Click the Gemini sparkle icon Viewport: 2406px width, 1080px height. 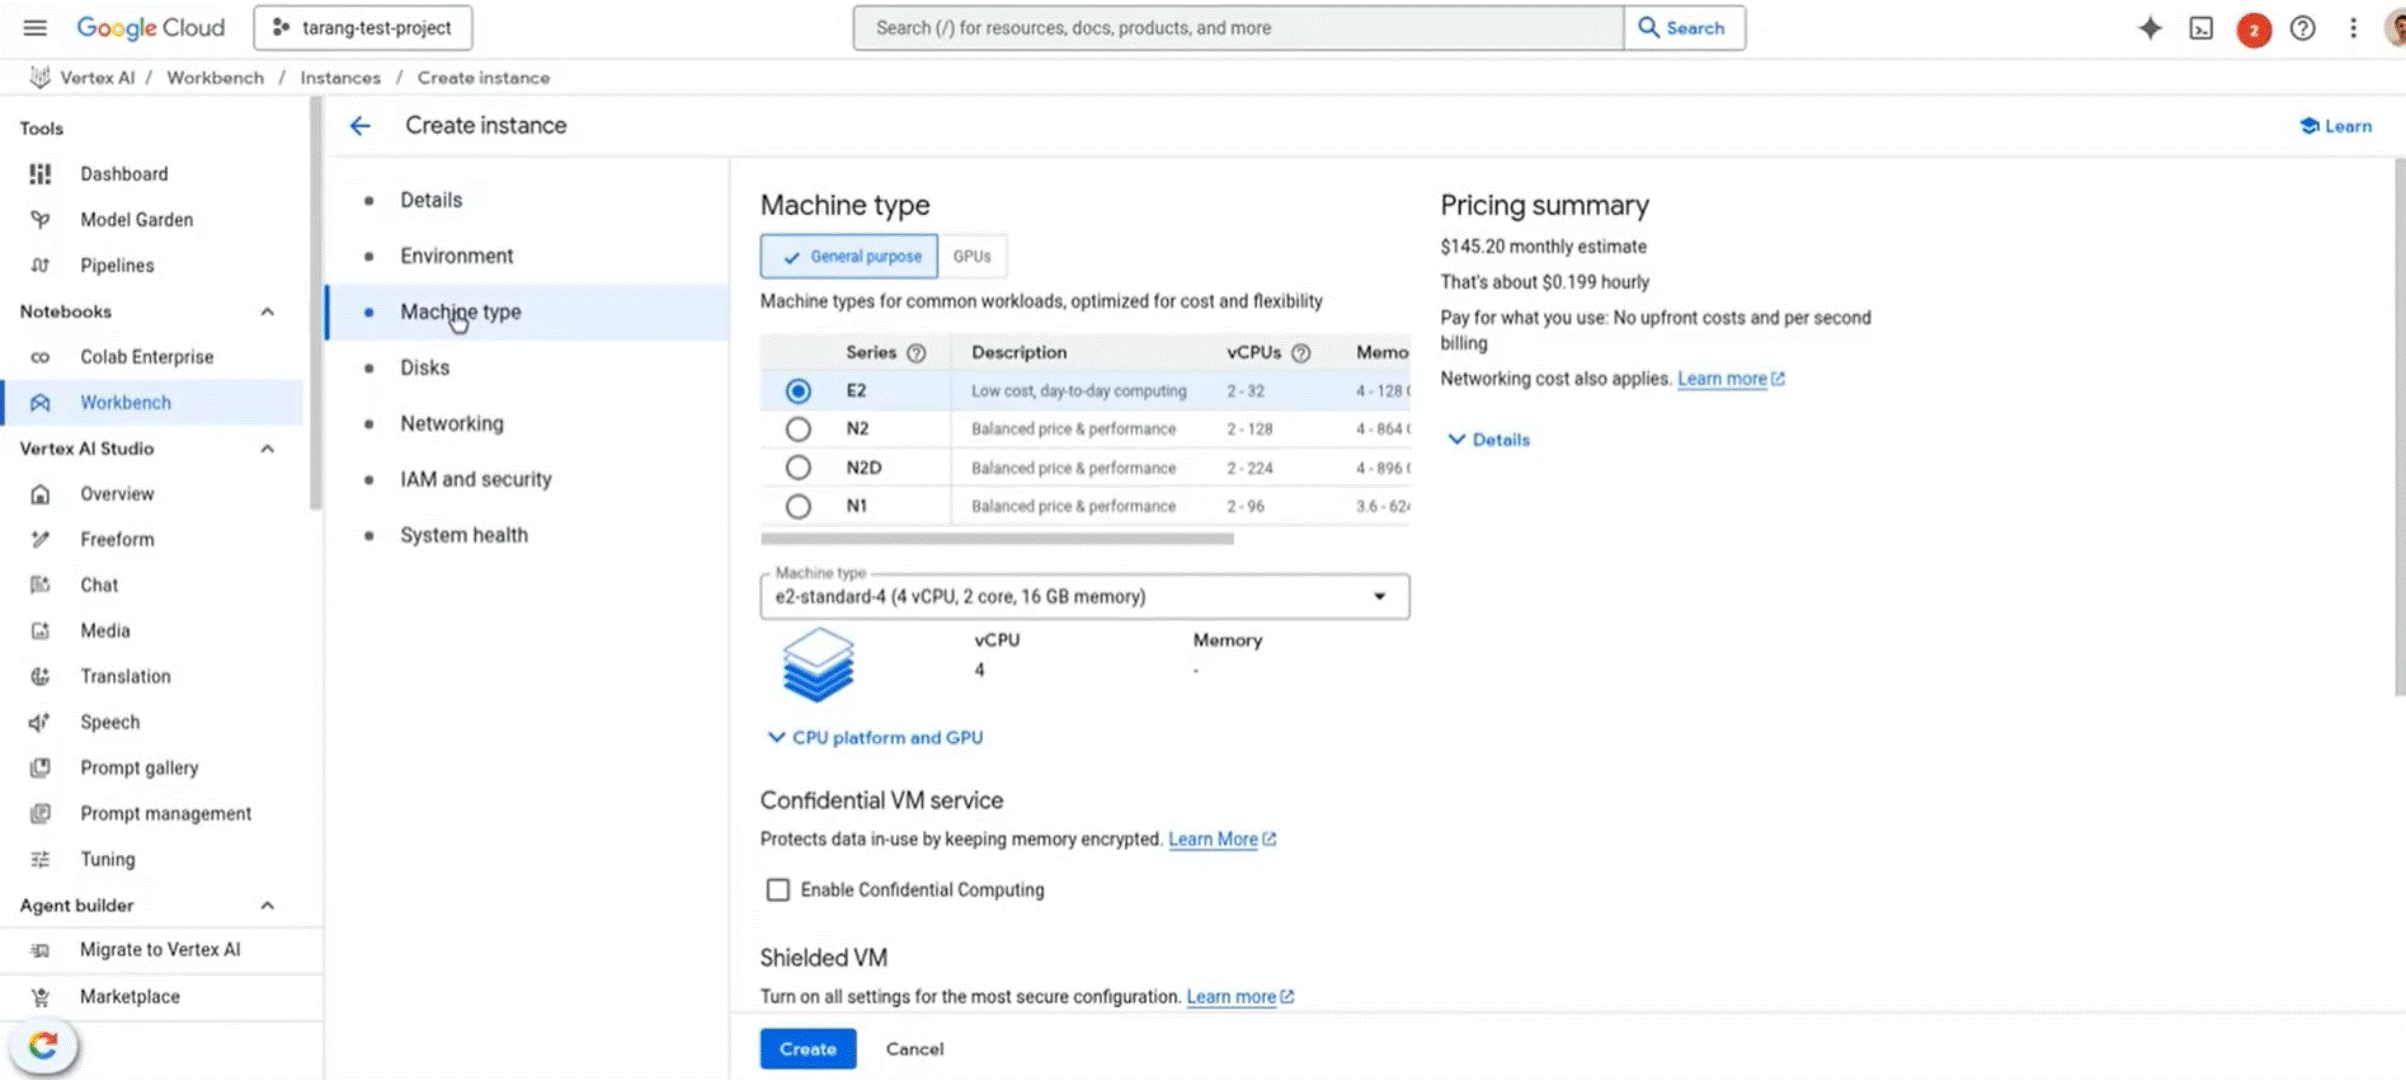click(x=2149, y=28)
